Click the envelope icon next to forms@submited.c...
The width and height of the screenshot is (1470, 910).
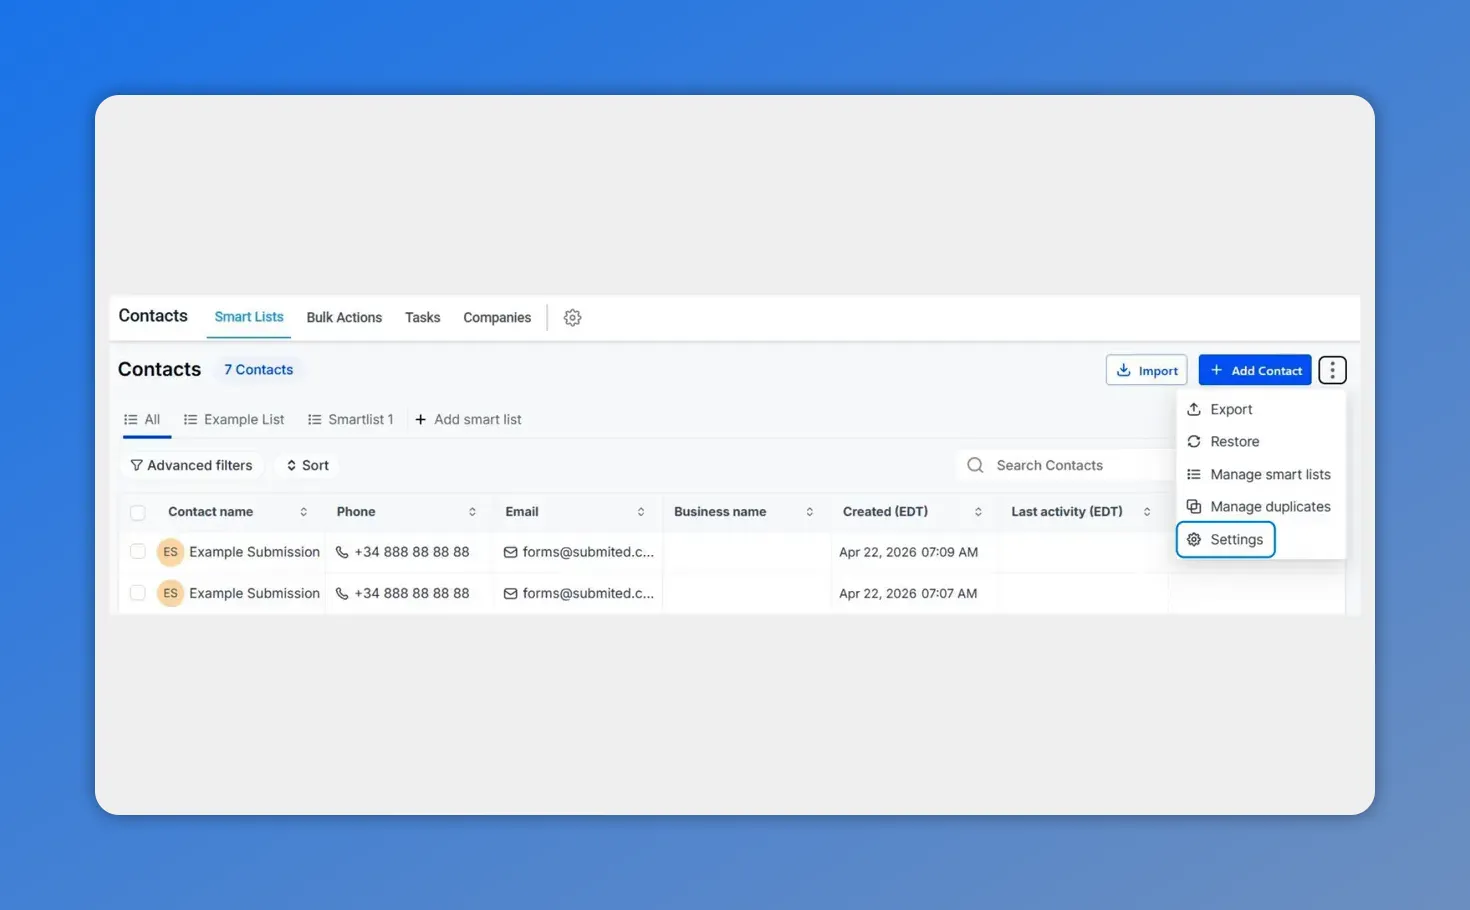[x=509, y=551]
